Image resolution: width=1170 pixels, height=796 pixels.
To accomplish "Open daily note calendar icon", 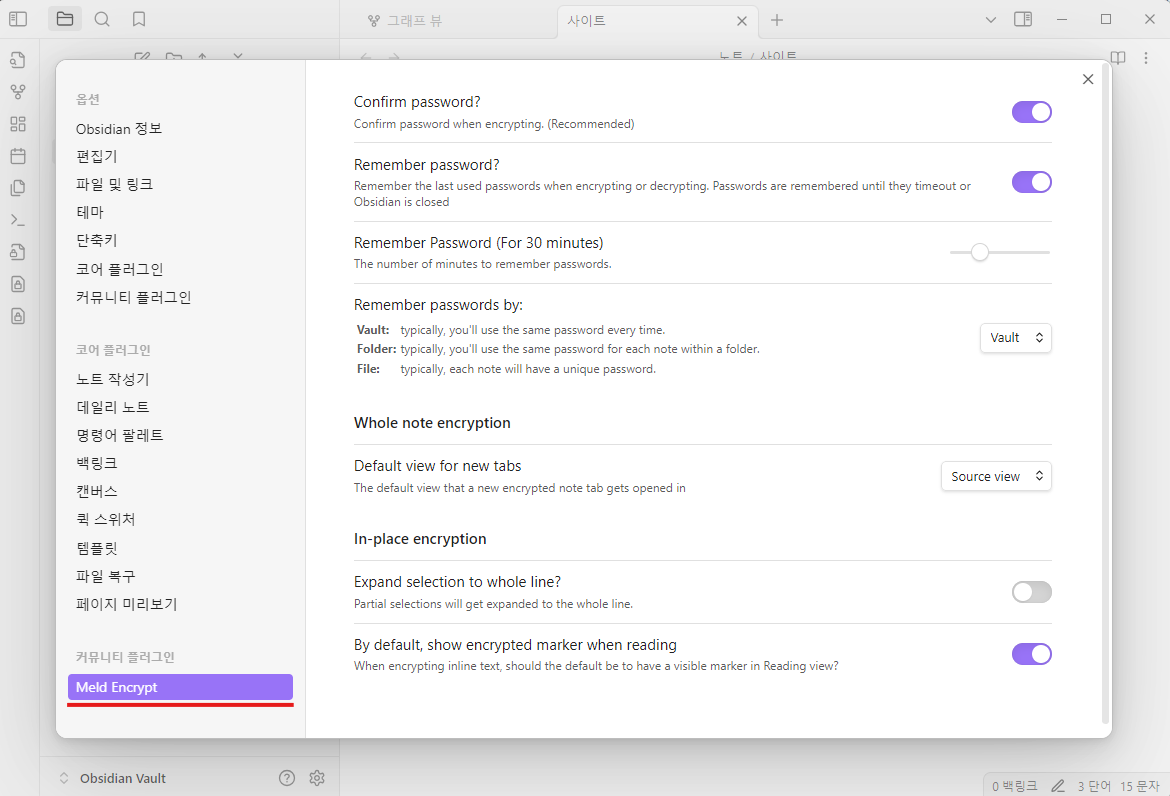I will click(18, 156).
